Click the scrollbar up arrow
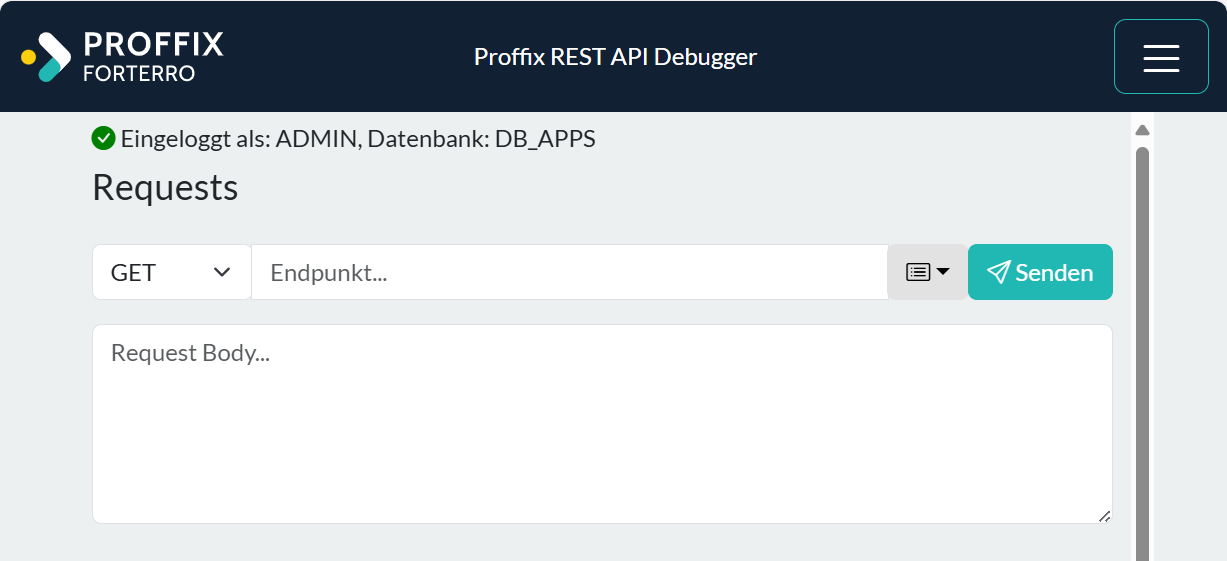Screen dimensions: 1227x561 1142,130
